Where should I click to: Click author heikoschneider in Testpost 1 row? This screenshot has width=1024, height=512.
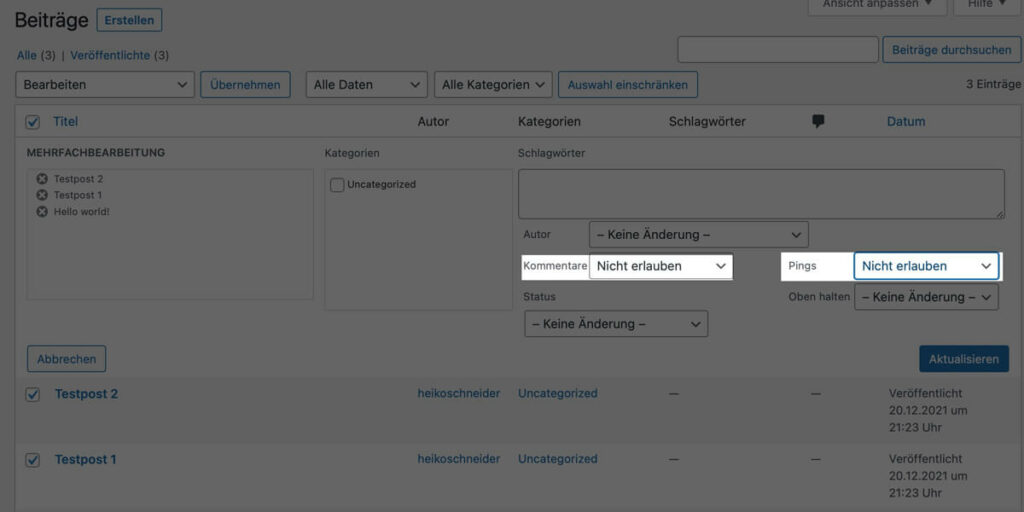[459, 458]
